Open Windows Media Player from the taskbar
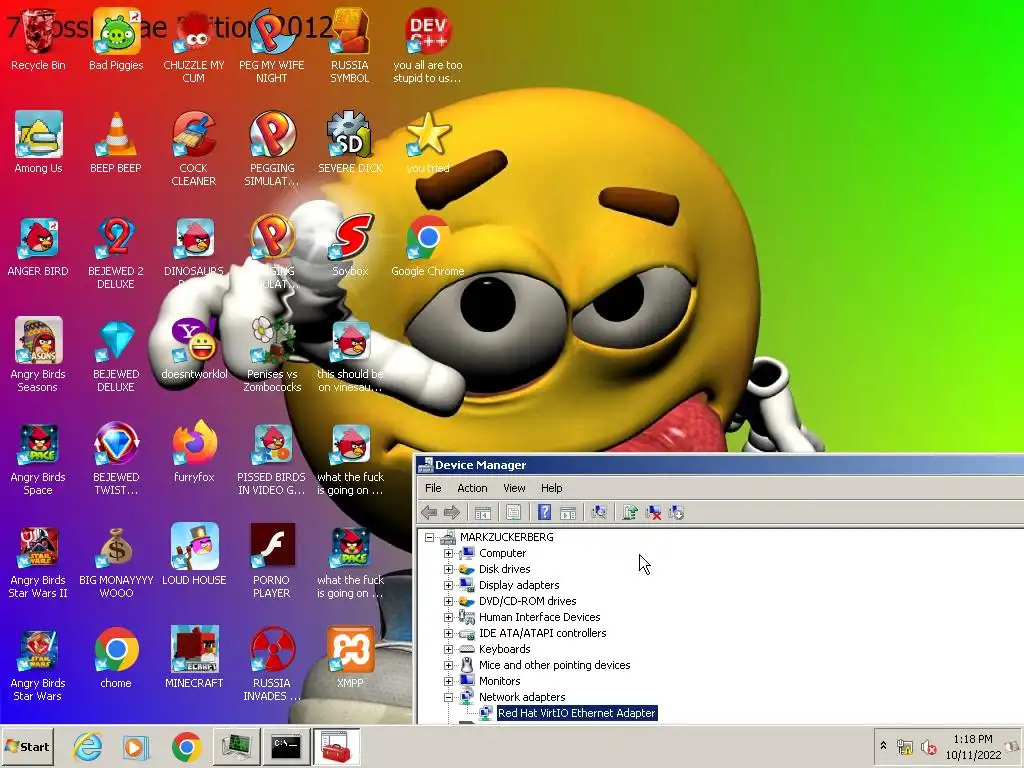The width and height of the screenshot is (1024, 768). pos(136,746)
